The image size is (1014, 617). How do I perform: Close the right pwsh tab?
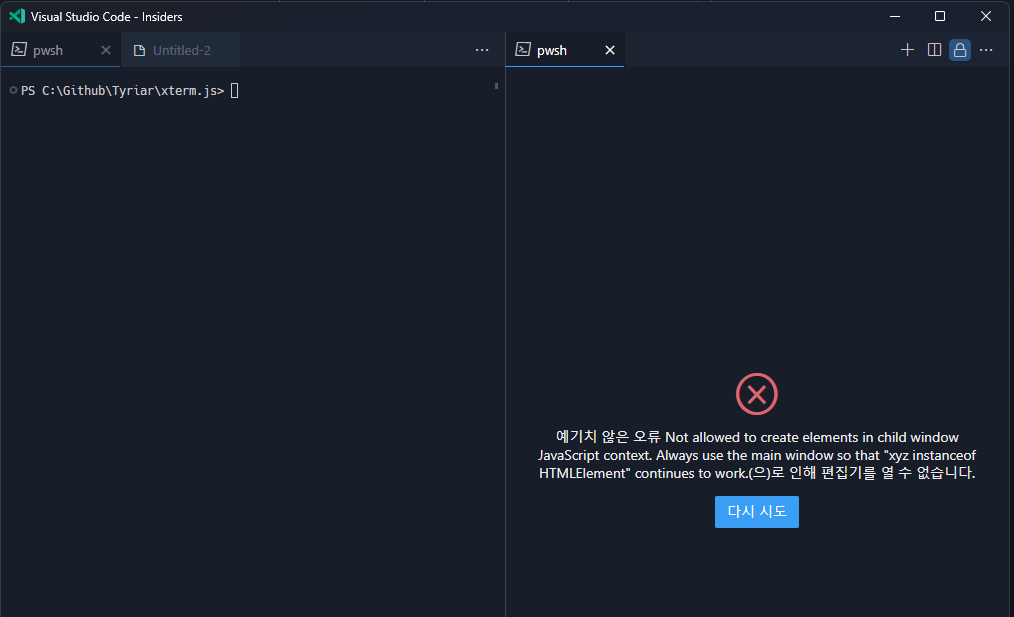click(610, 48)
